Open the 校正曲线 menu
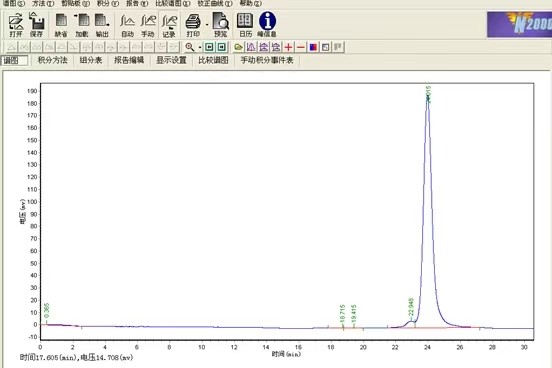The height and width of the screenshot is (368, 552). coord(215,3)
